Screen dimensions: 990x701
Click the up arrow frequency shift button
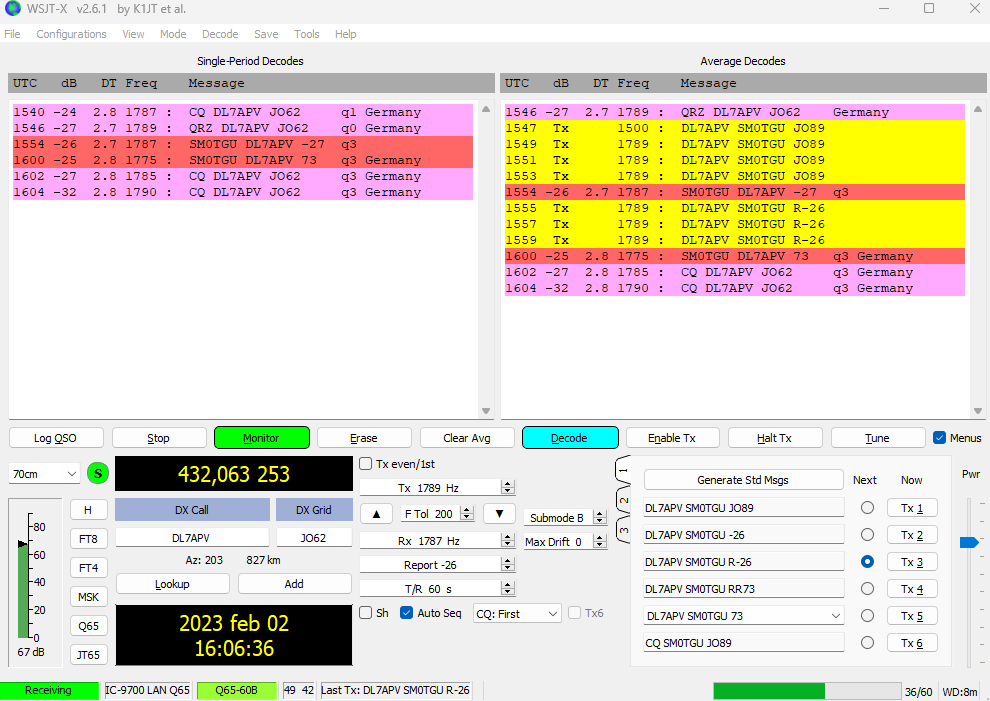pos(376,514)
